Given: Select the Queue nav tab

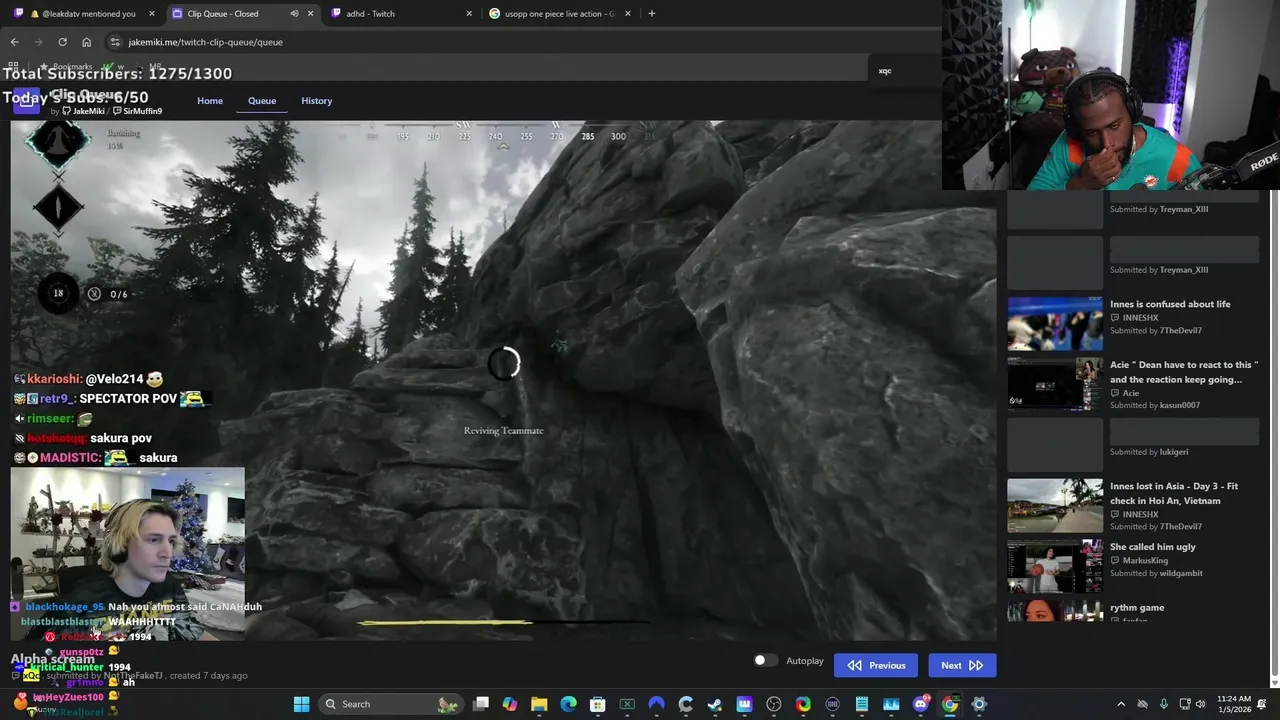Looking at the screenshot, I should [262, 101].
